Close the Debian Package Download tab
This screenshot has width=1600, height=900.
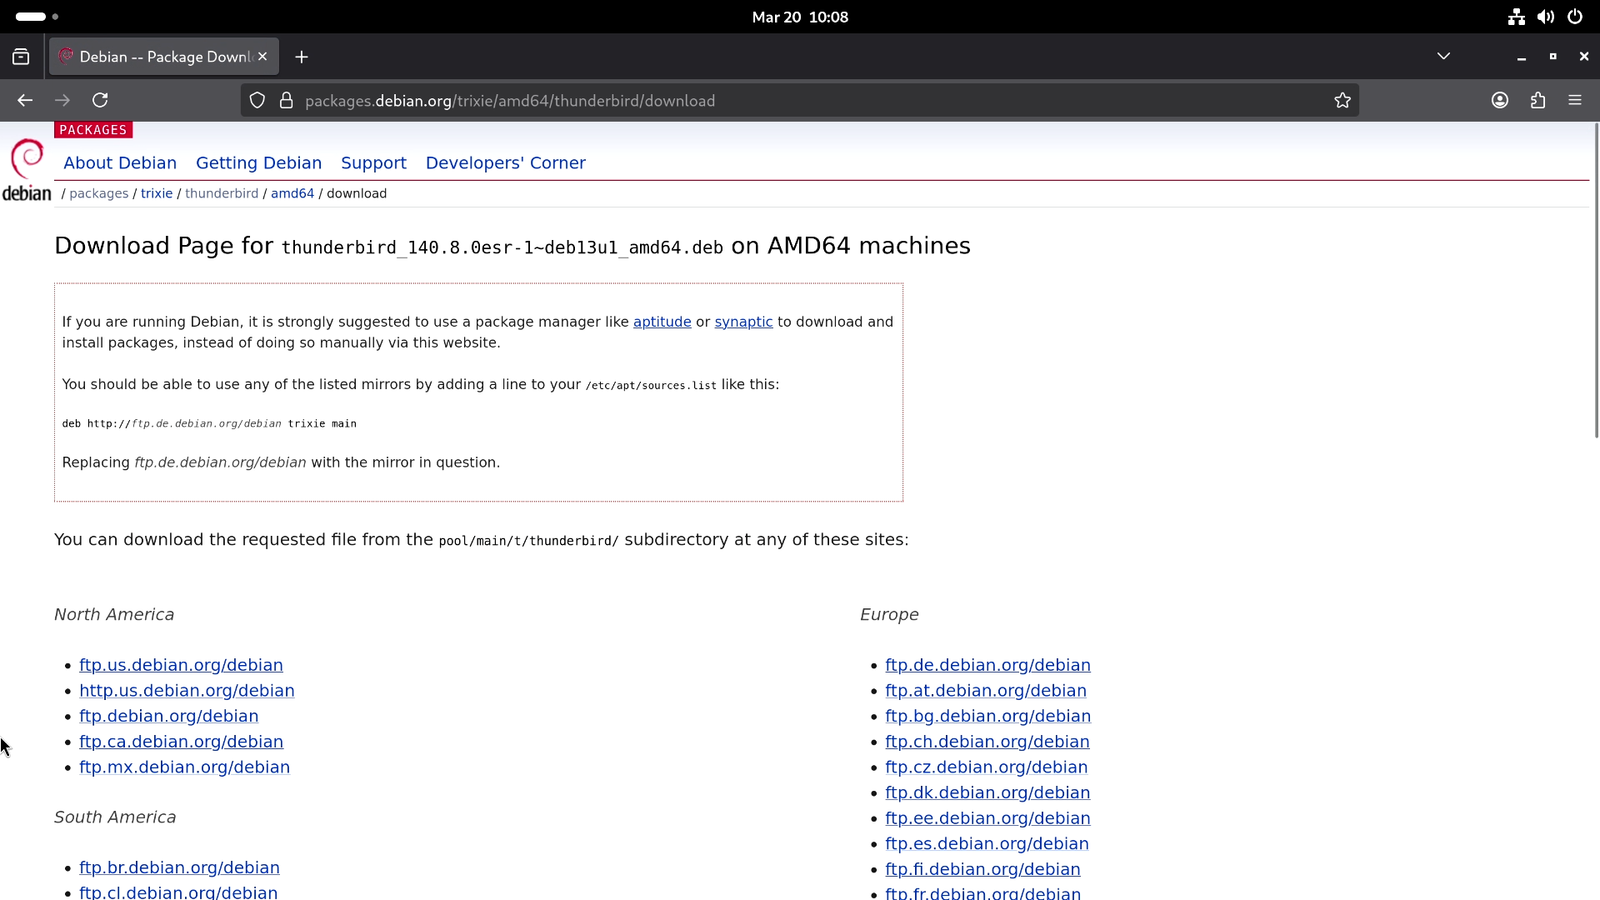point(262,57)
